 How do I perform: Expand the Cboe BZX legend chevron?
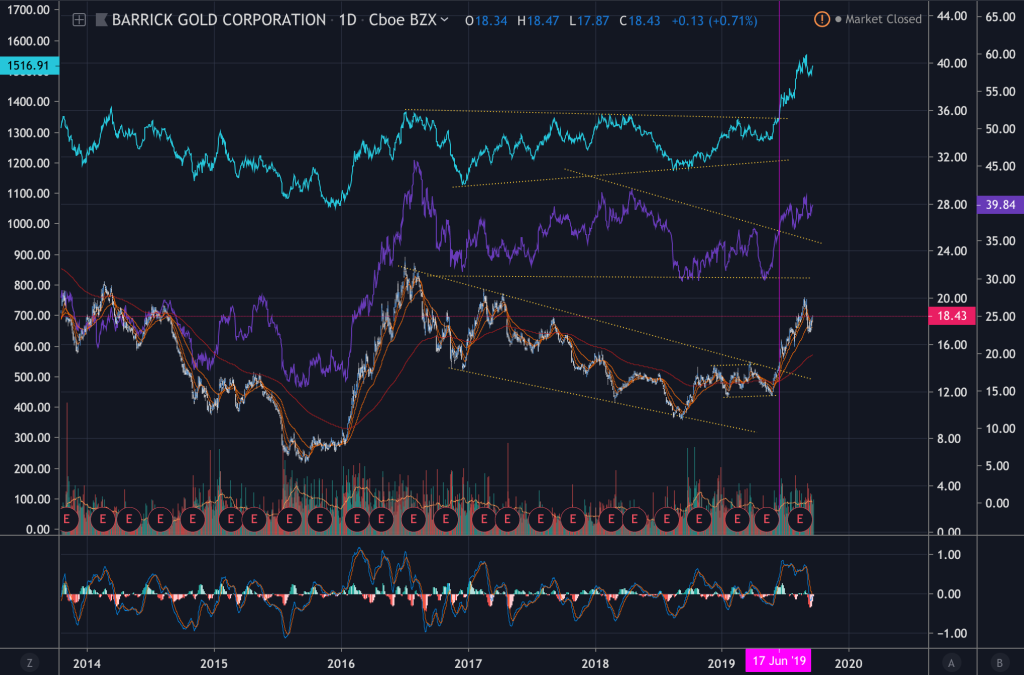(445, 20)
